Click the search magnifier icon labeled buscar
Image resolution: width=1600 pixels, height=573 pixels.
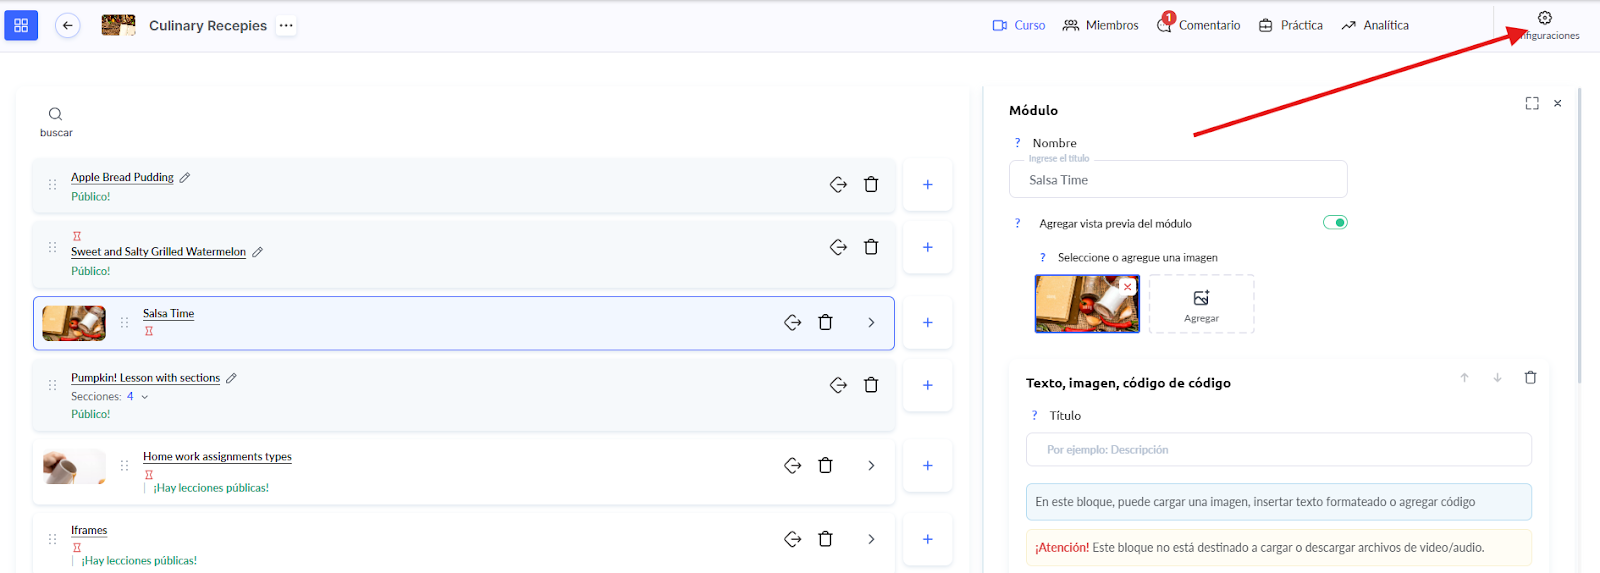[55, 115]
